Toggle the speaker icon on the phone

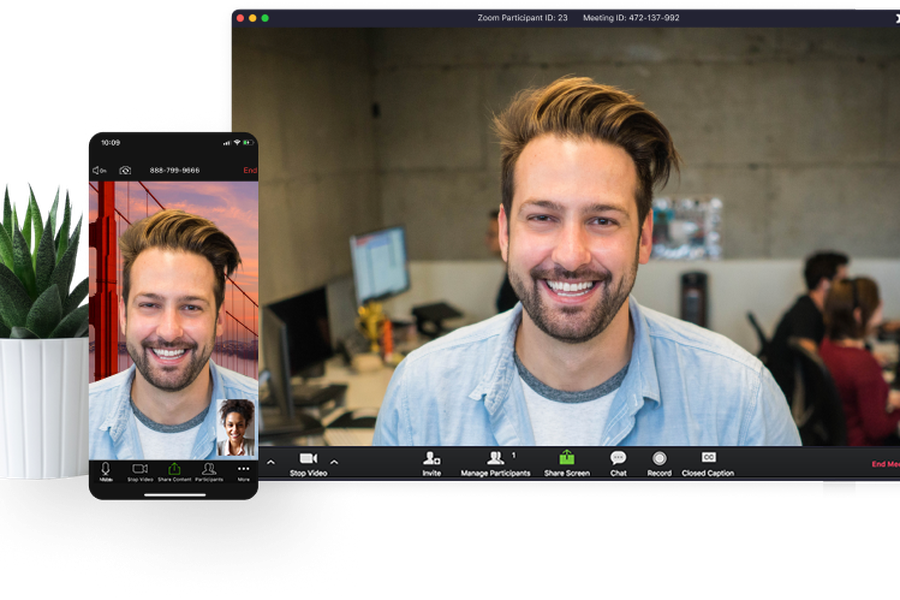tap(99, 171)
